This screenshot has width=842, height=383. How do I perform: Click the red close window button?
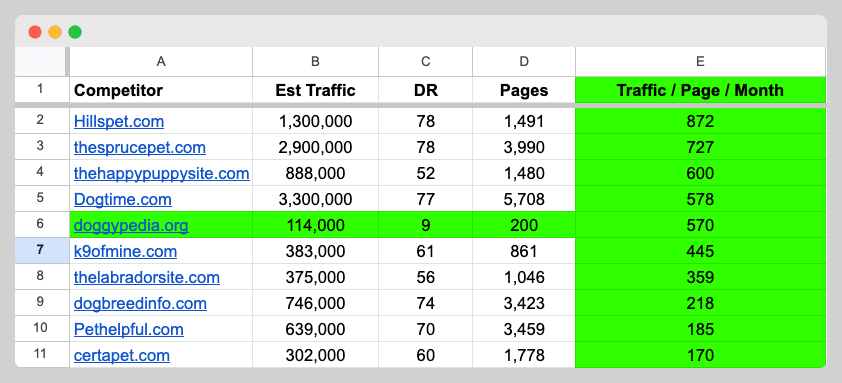(35, 32)
